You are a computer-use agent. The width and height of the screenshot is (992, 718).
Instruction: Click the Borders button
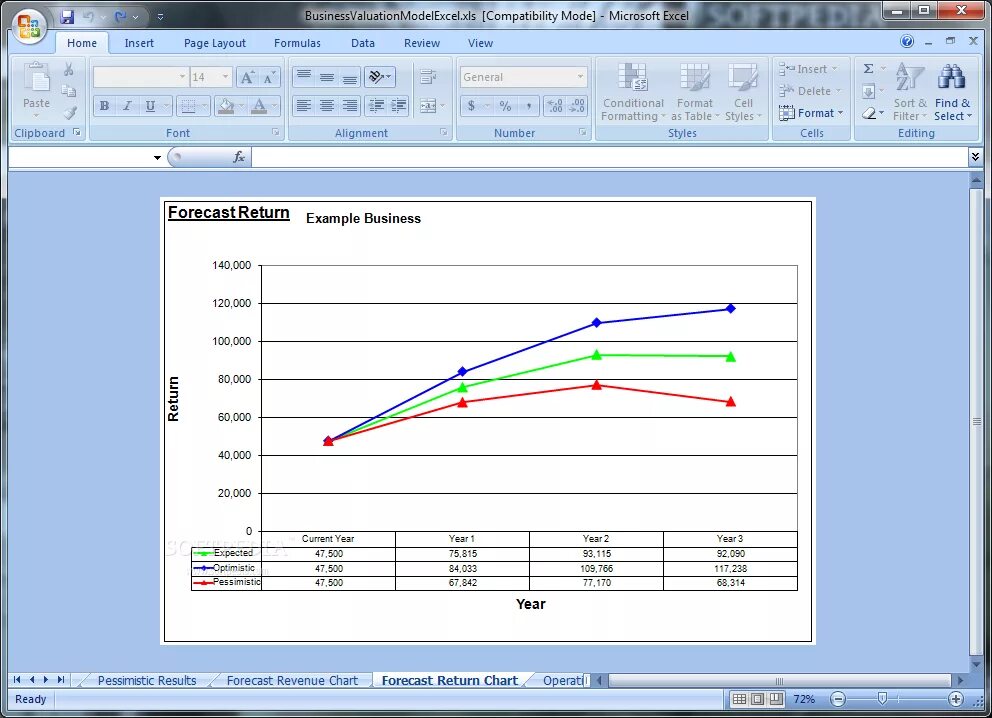pyautogui.click(x=188, y=106)
